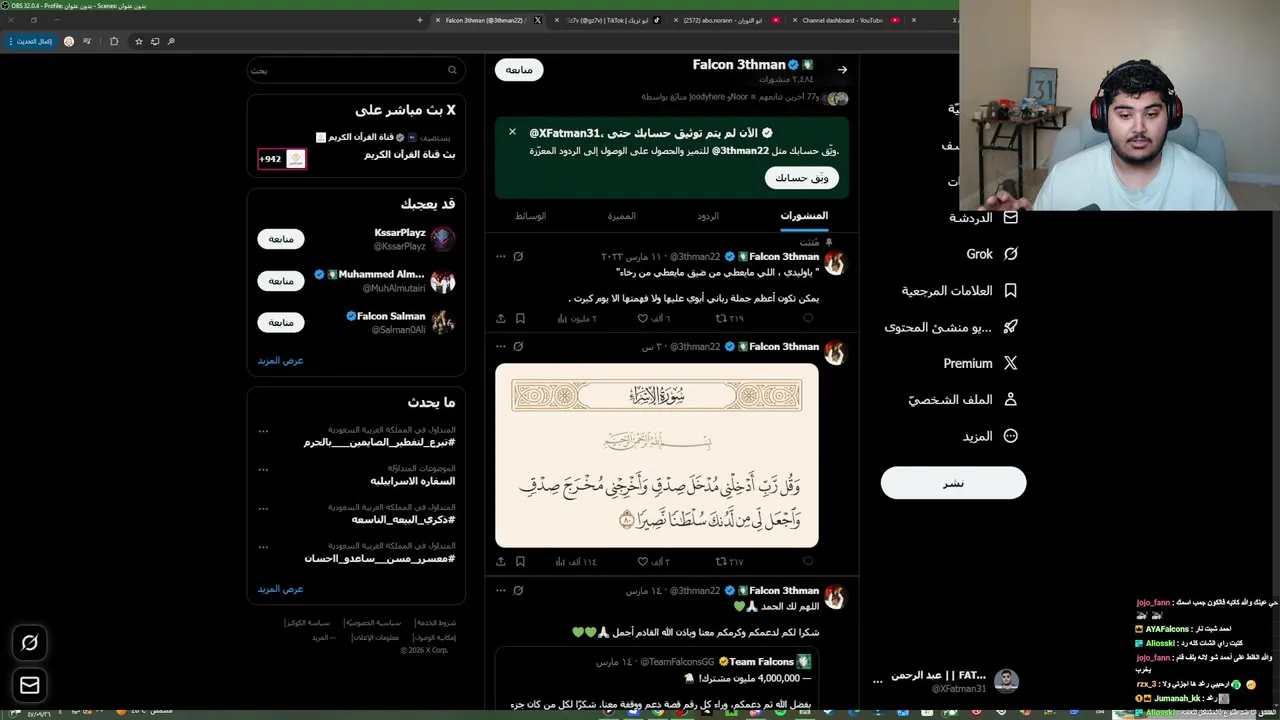Select the المنشورات (Posts) tab

[804, 216]
